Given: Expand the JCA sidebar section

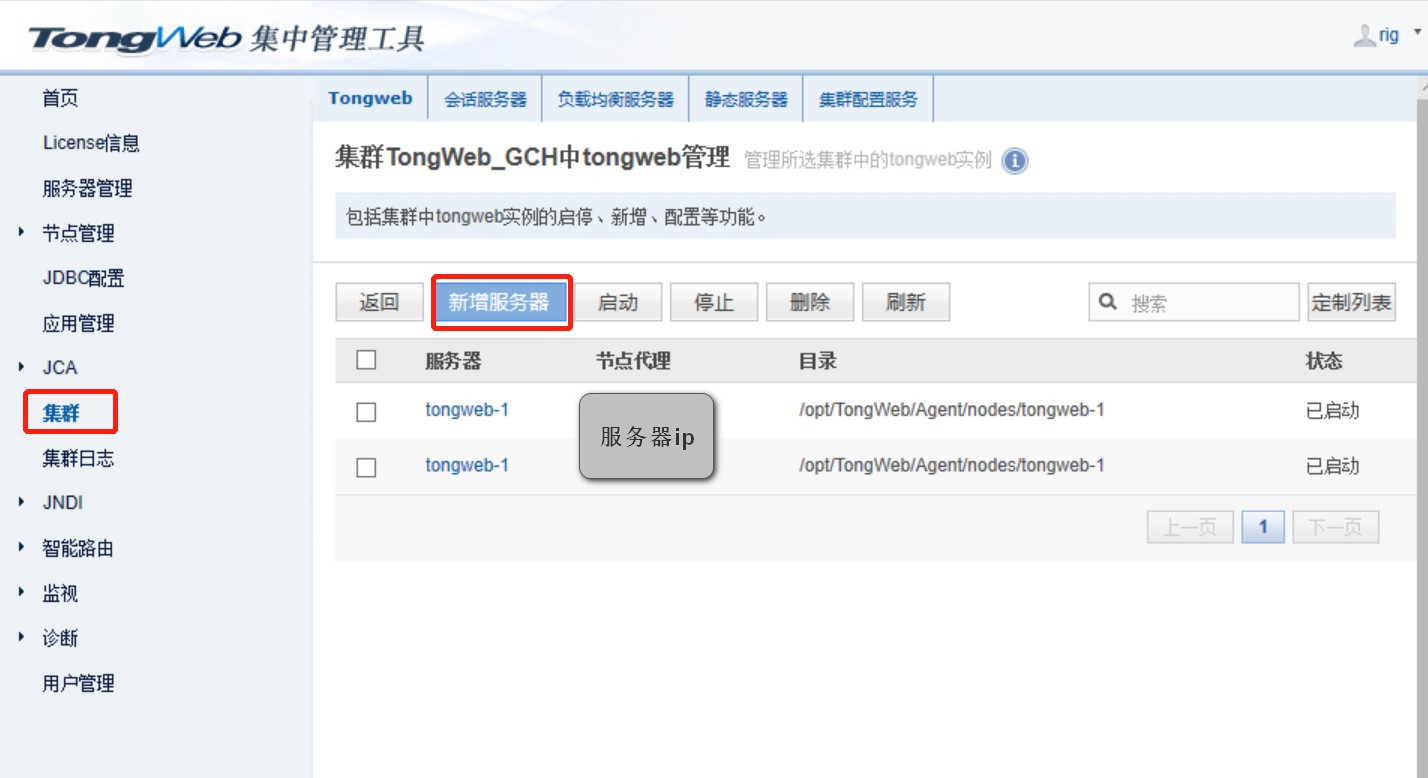Looking at the screenshot, I should click(x=22, y=367).
